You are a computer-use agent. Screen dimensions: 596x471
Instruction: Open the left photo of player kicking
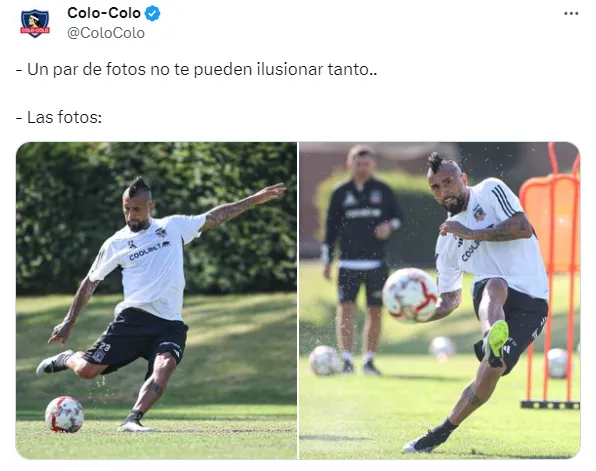pyautogui.click(x=156, y=300)
